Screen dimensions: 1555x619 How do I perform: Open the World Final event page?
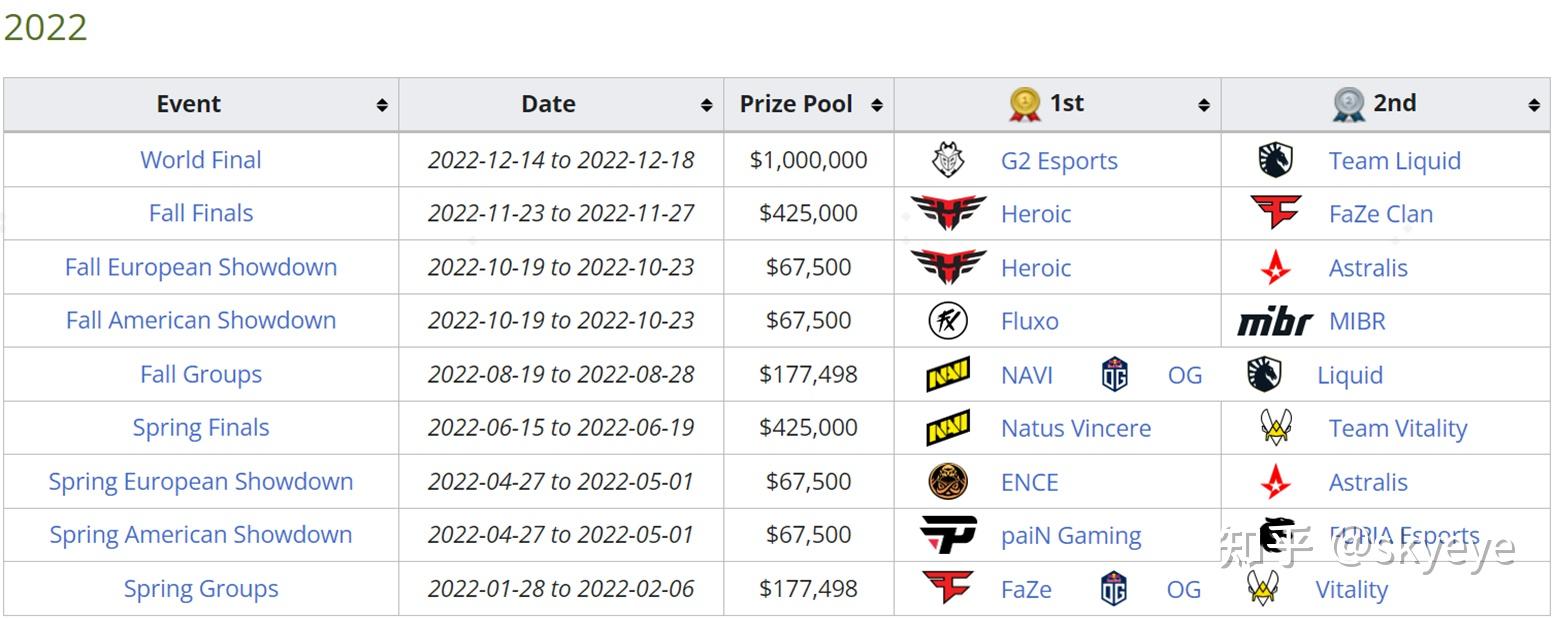(200, 159)
